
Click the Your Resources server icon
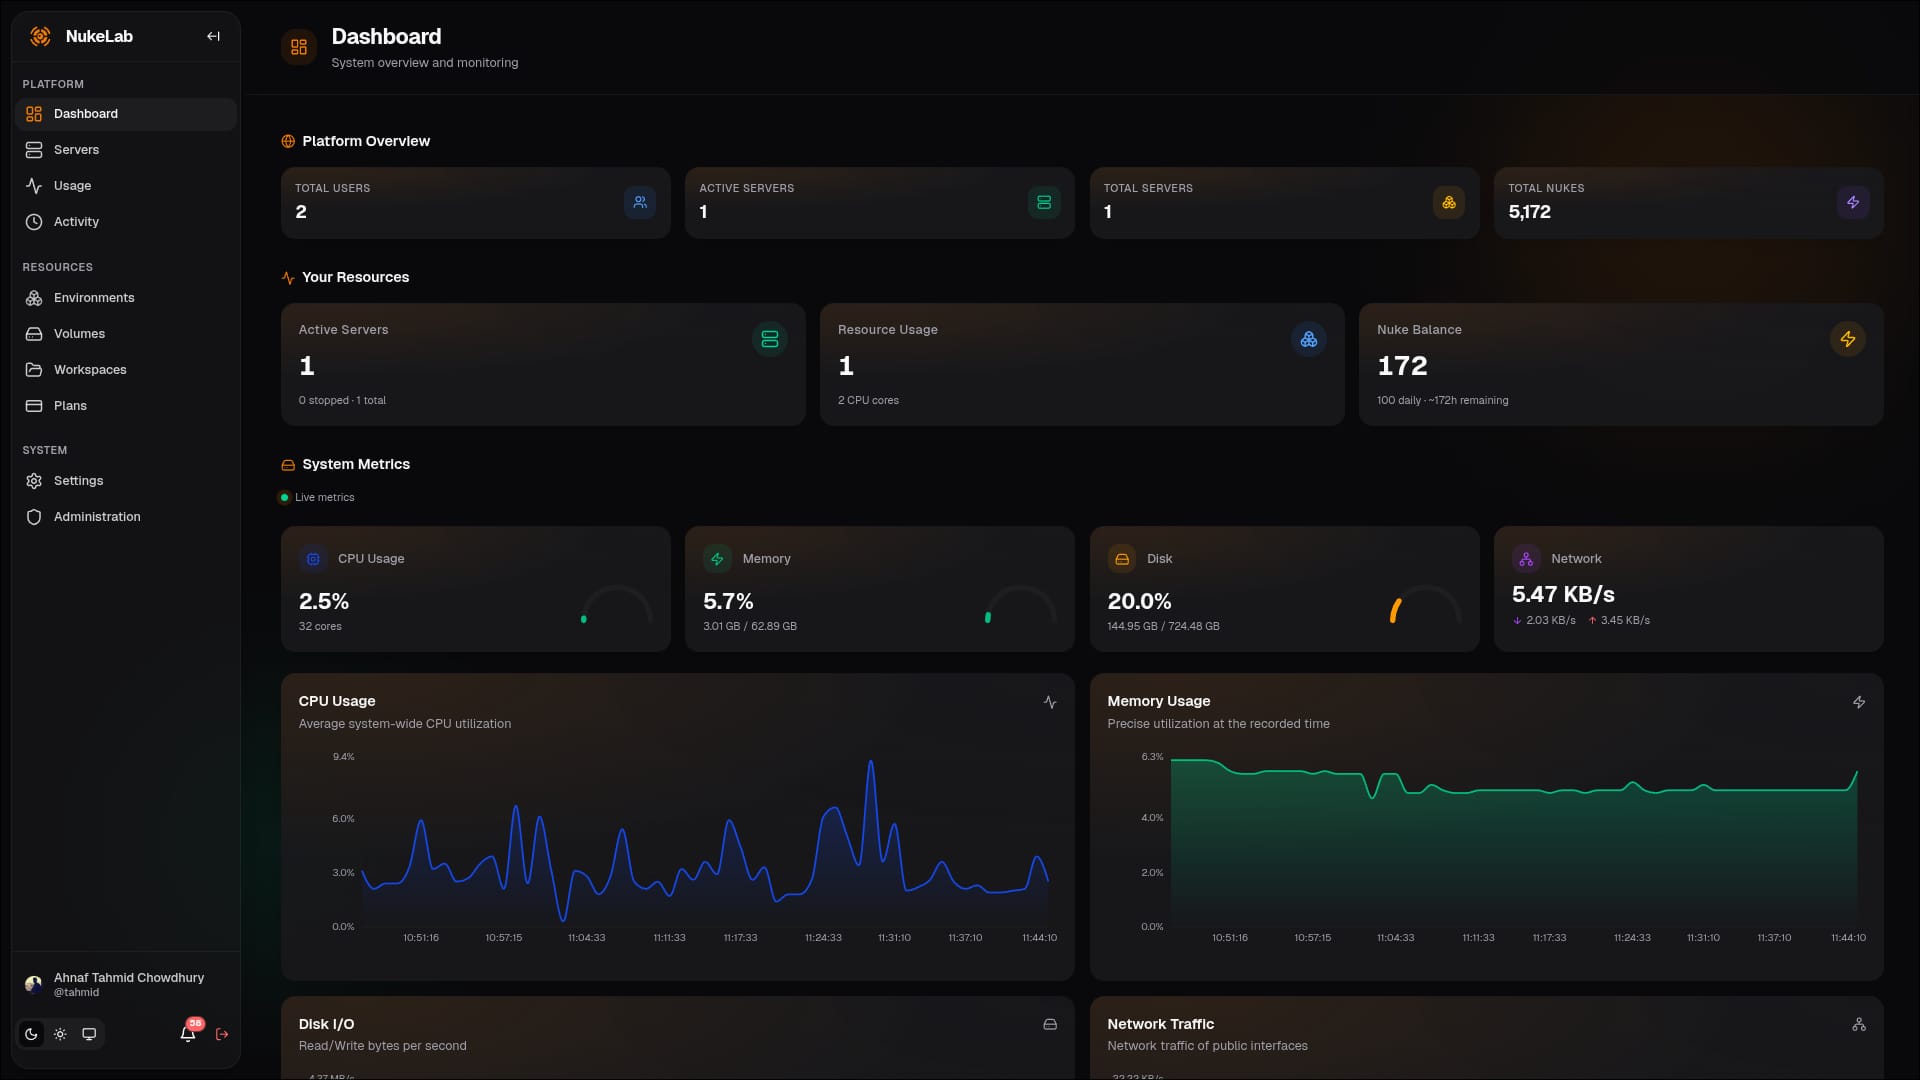[x=770, y=339]
